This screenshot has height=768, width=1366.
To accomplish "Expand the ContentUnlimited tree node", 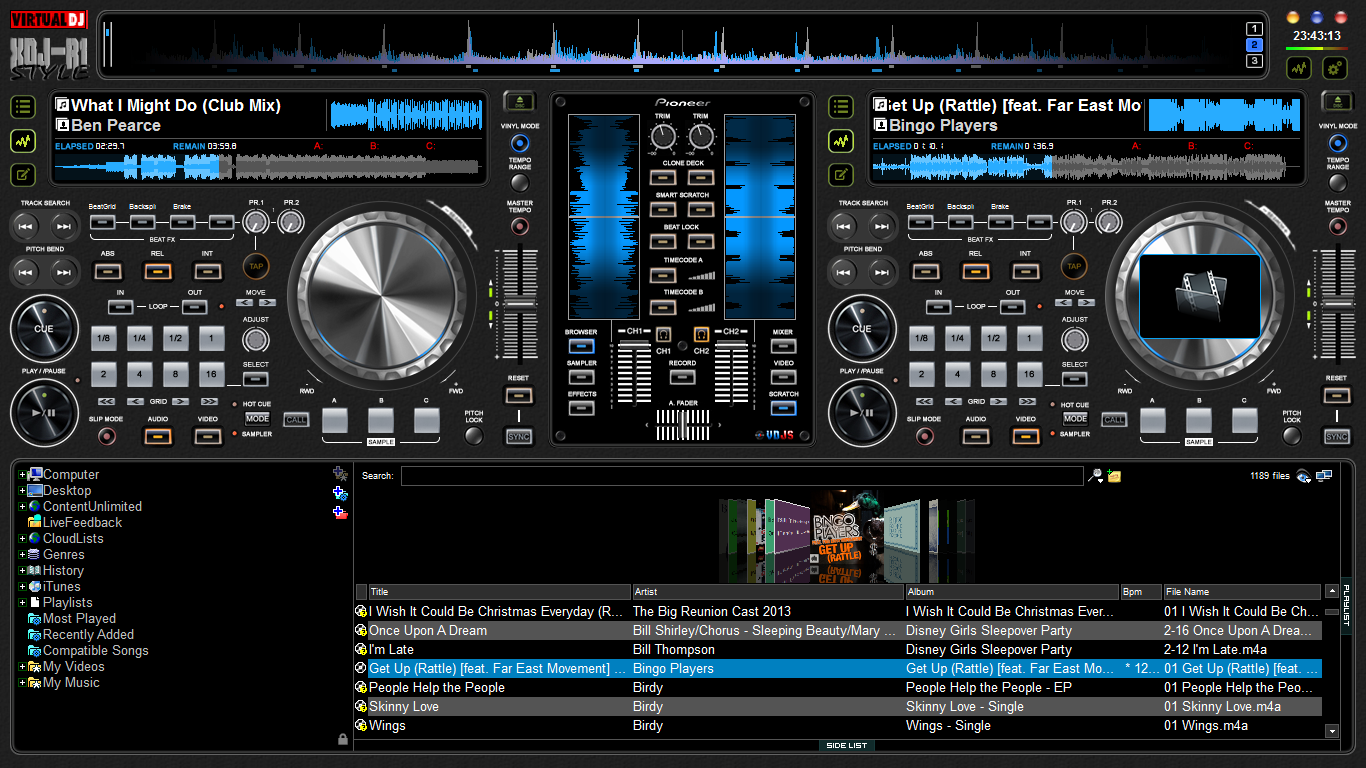I will pyautogui.click(x=22, y=507).
